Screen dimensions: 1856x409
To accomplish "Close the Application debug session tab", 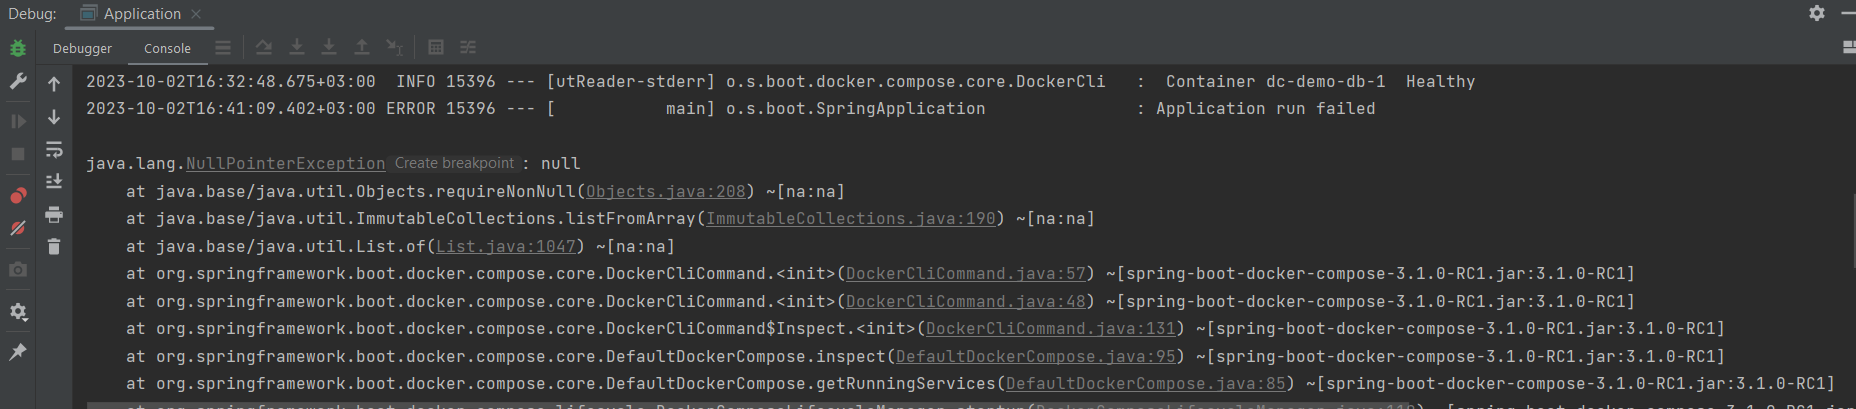I will coord(196,14).
